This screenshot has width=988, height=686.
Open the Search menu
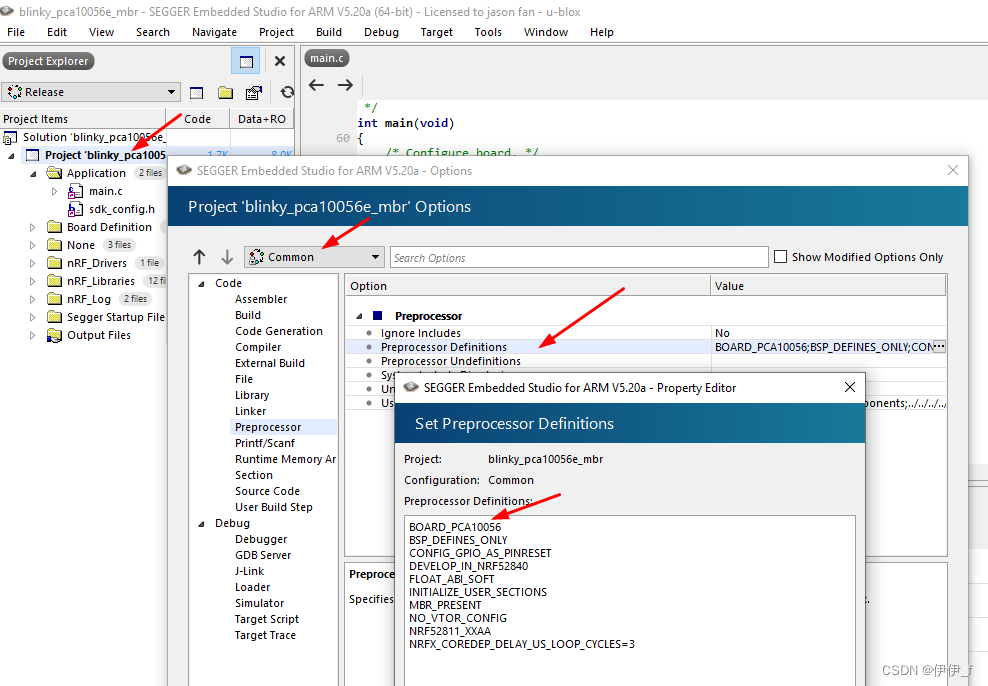152,32
